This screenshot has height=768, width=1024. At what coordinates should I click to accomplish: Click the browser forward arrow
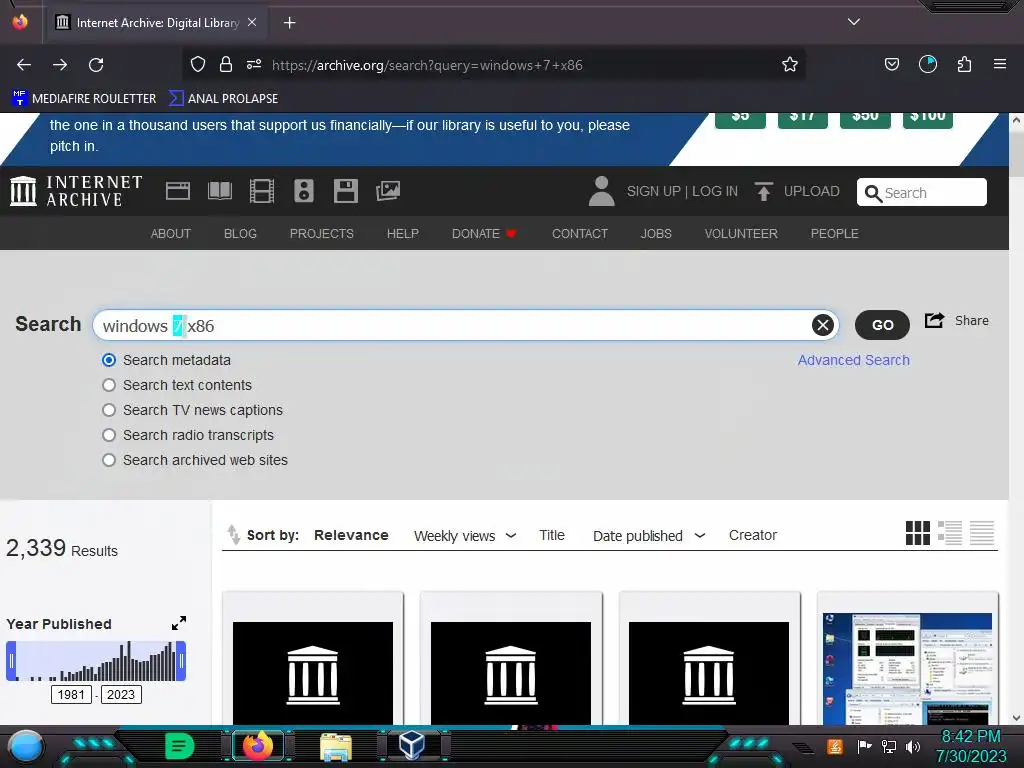(x=60, y=65)
